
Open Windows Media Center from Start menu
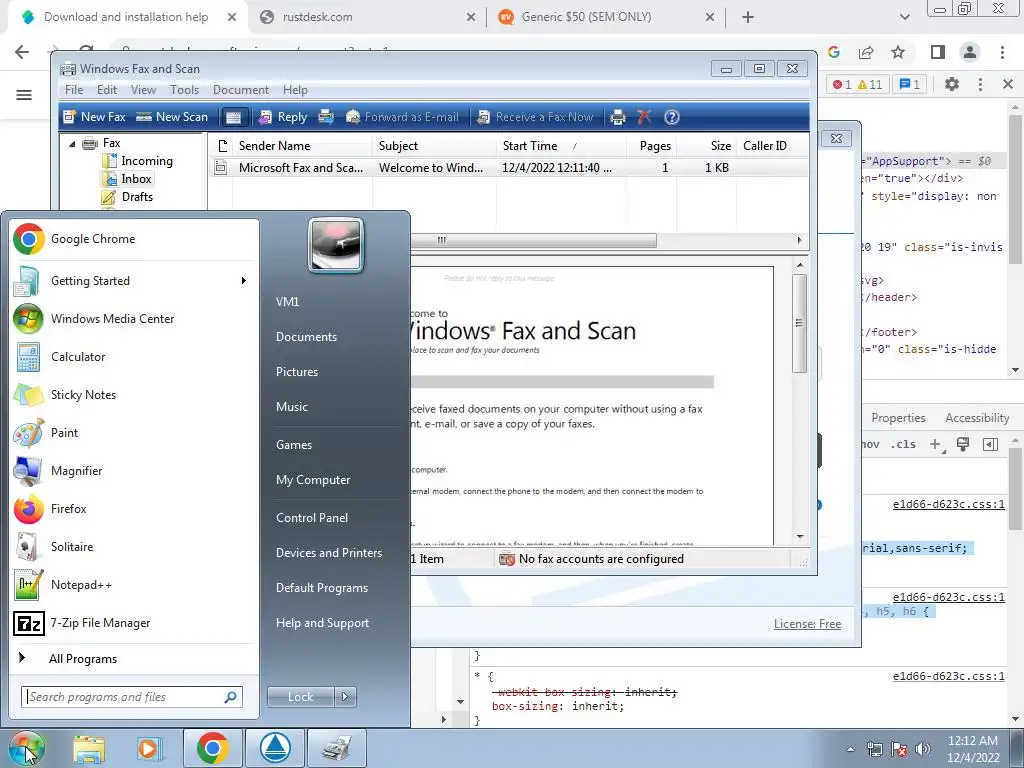point(135,319)
